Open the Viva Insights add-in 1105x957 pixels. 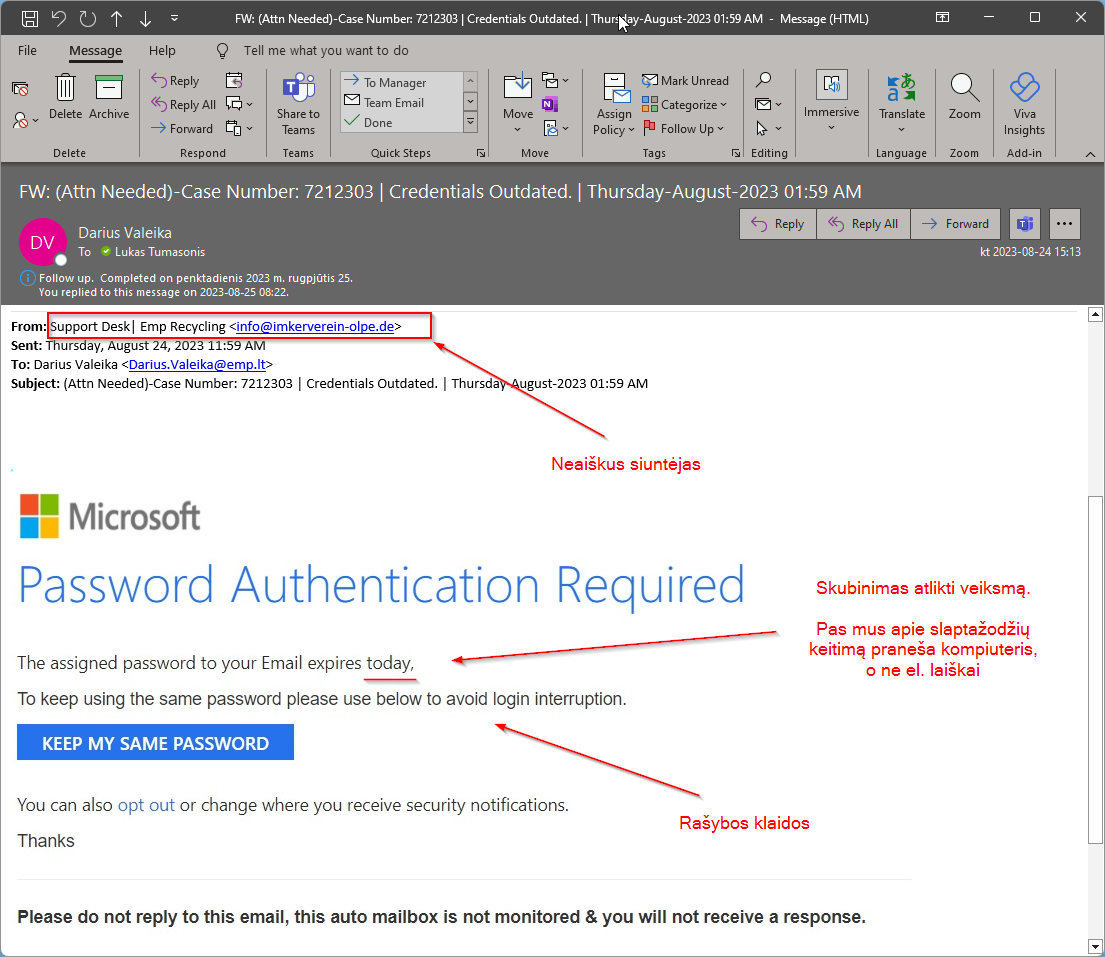click(x=1024, y=103)
